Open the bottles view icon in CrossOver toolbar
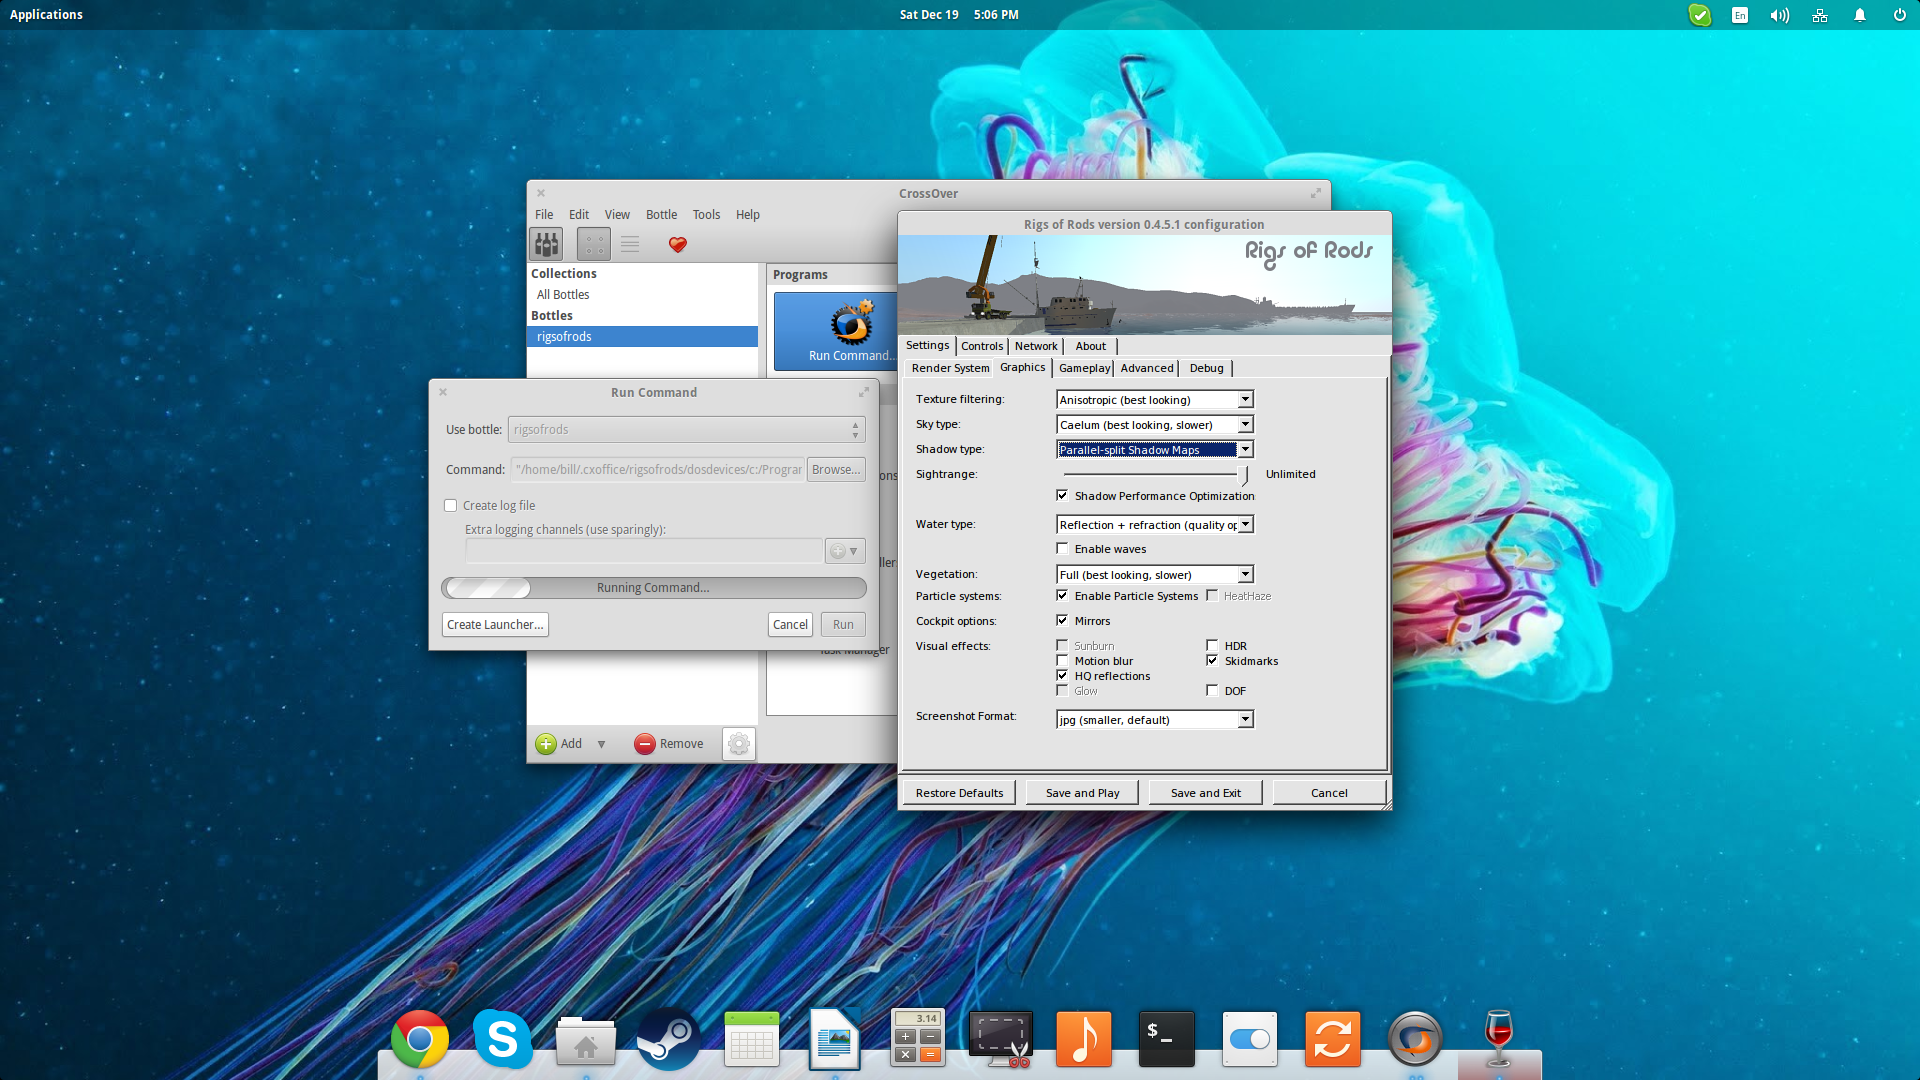 pyautogui.click(x=546, y=244)
